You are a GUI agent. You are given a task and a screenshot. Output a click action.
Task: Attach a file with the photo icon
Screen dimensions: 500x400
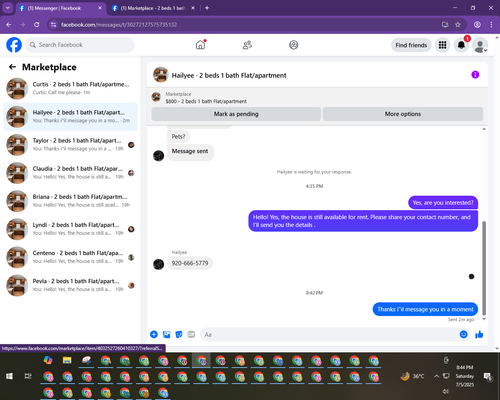[x=166, y=334]
